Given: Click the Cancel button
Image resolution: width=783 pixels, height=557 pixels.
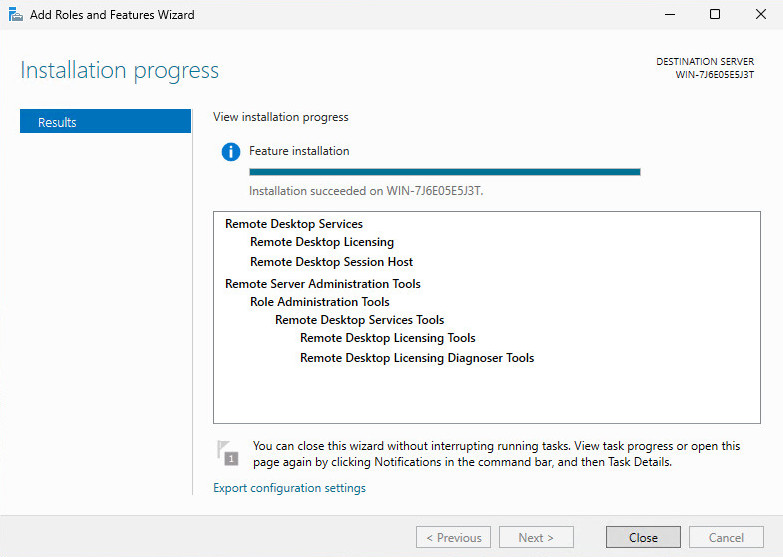Looking at the screenshot, I should [726, 538].
